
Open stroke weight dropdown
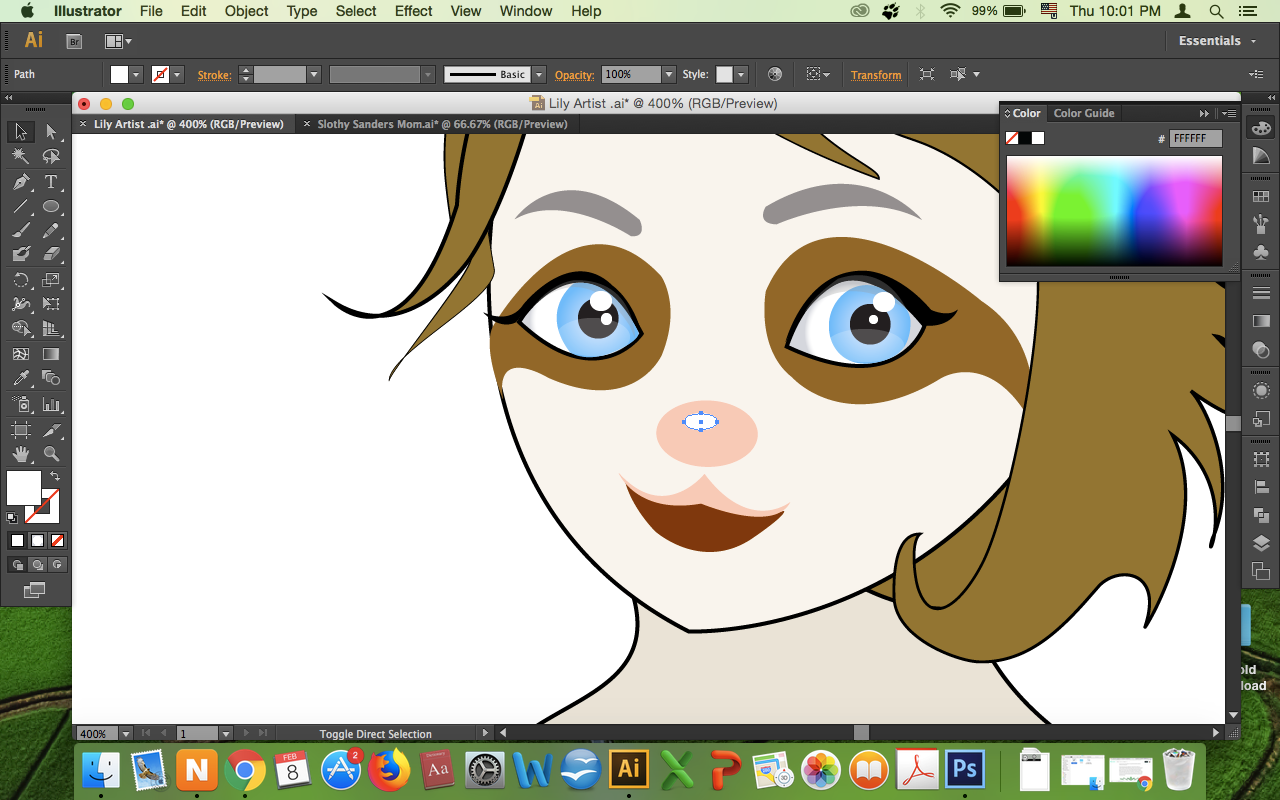[314, 75]
